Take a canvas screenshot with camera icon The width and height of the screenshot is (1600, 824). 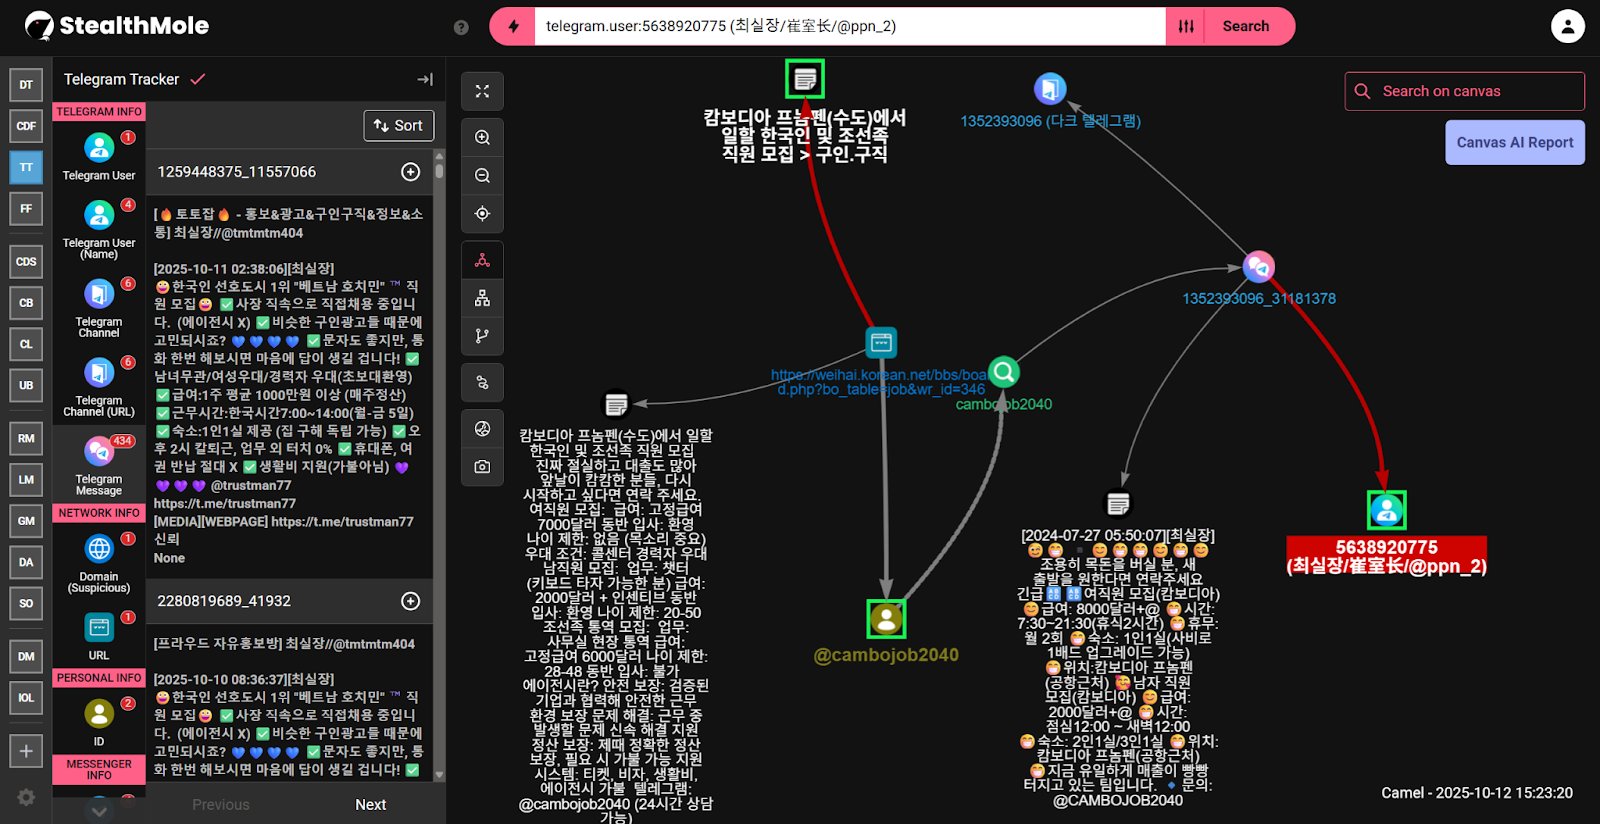[482, 467]
